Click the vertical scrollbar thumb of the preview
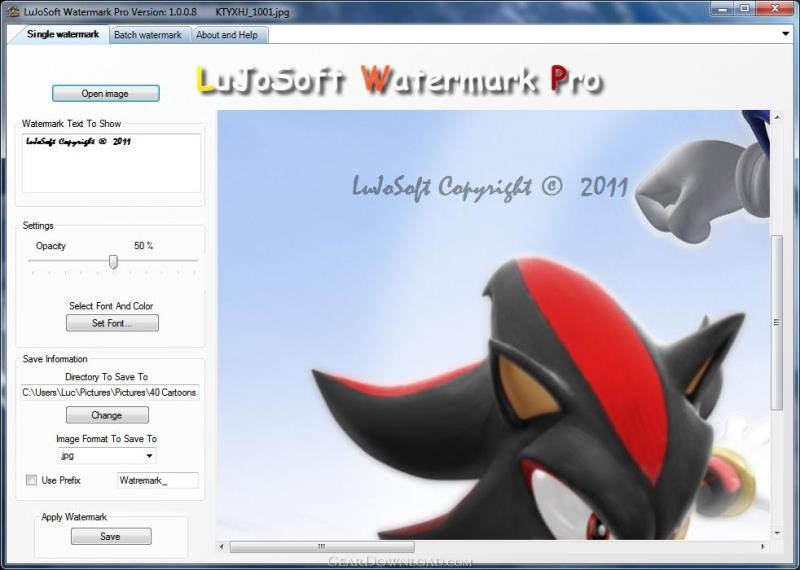 tap(777, 322)
